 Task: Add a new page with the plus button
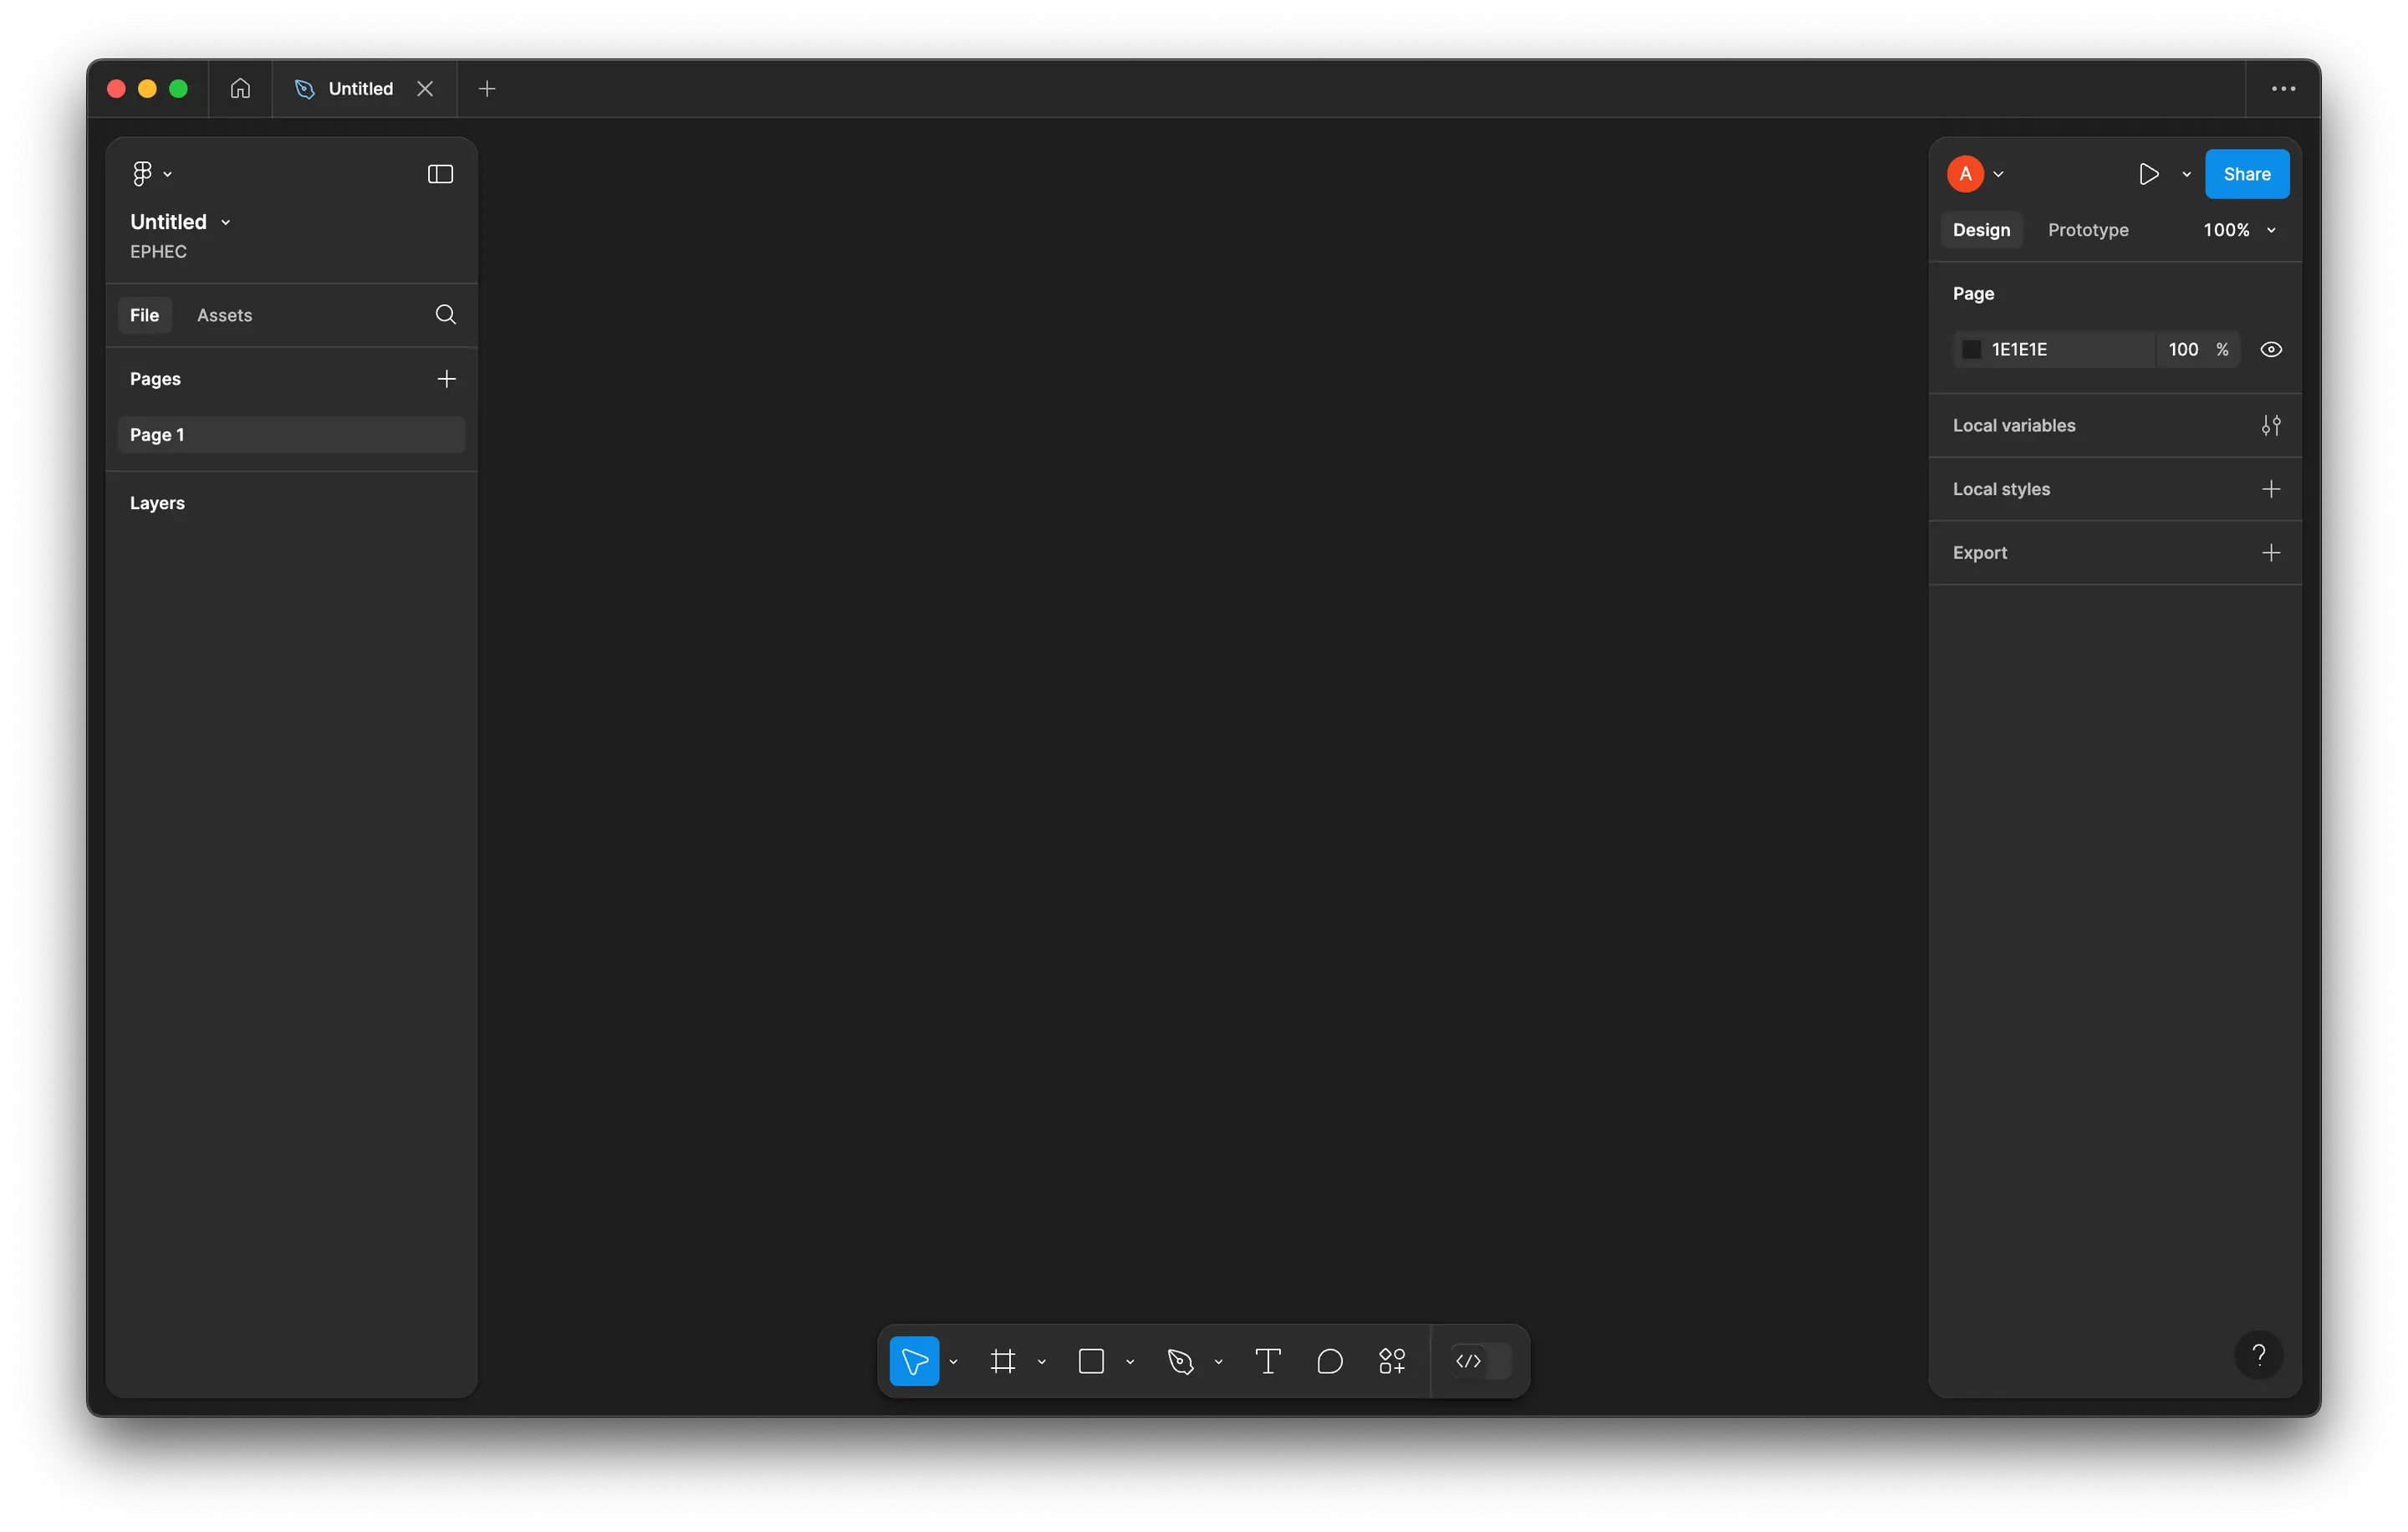(446, 379)
